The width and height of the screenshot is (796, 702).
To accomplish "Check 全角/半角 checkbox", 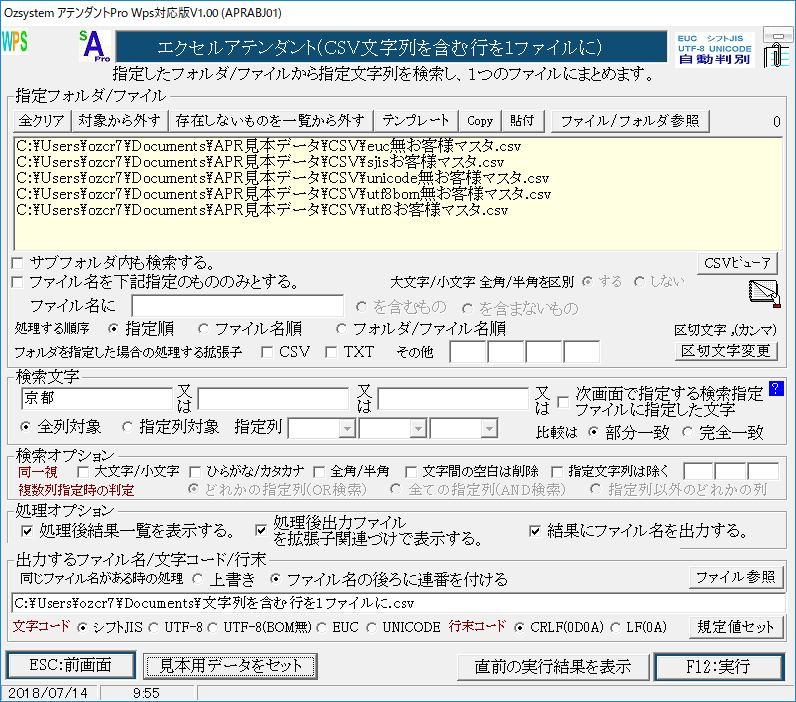I will pos(319,472).
